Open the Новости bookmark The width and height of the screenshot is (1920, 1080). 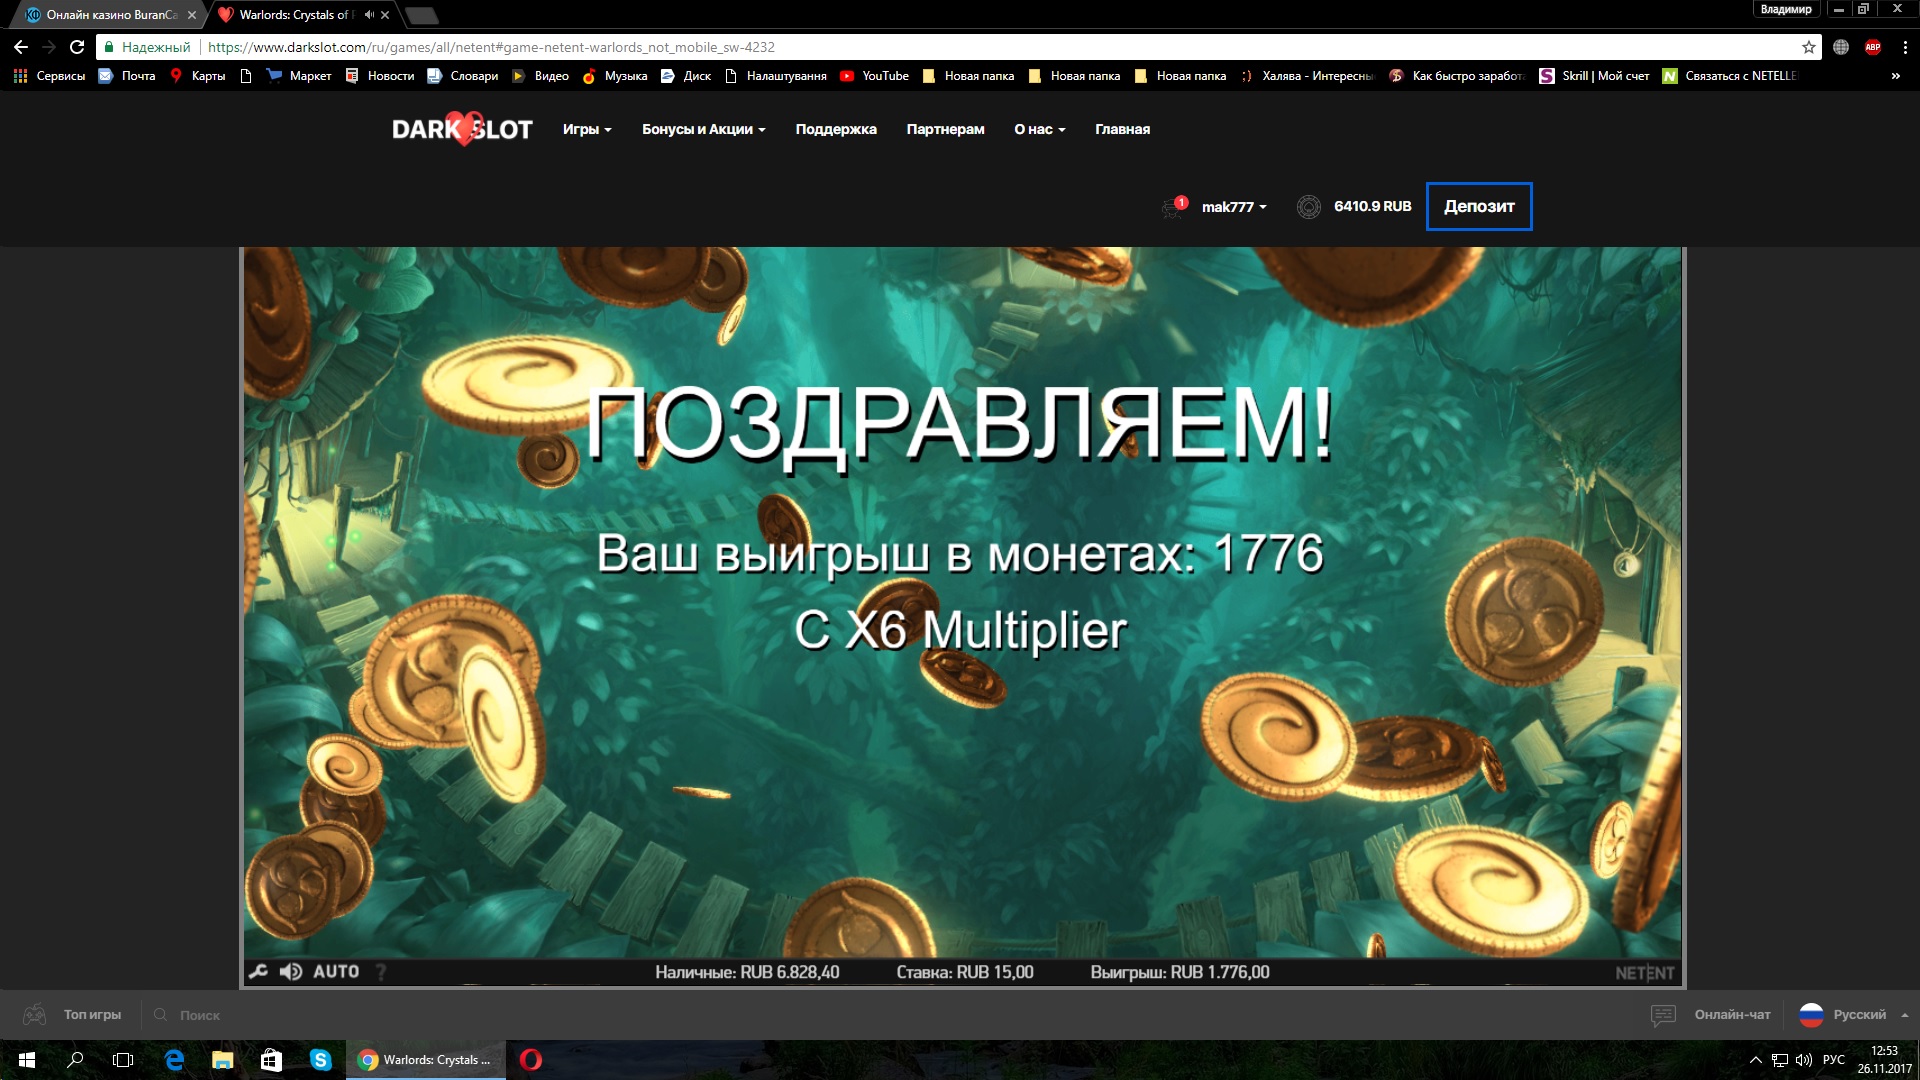pyautogui.click(x=379, y=76)
